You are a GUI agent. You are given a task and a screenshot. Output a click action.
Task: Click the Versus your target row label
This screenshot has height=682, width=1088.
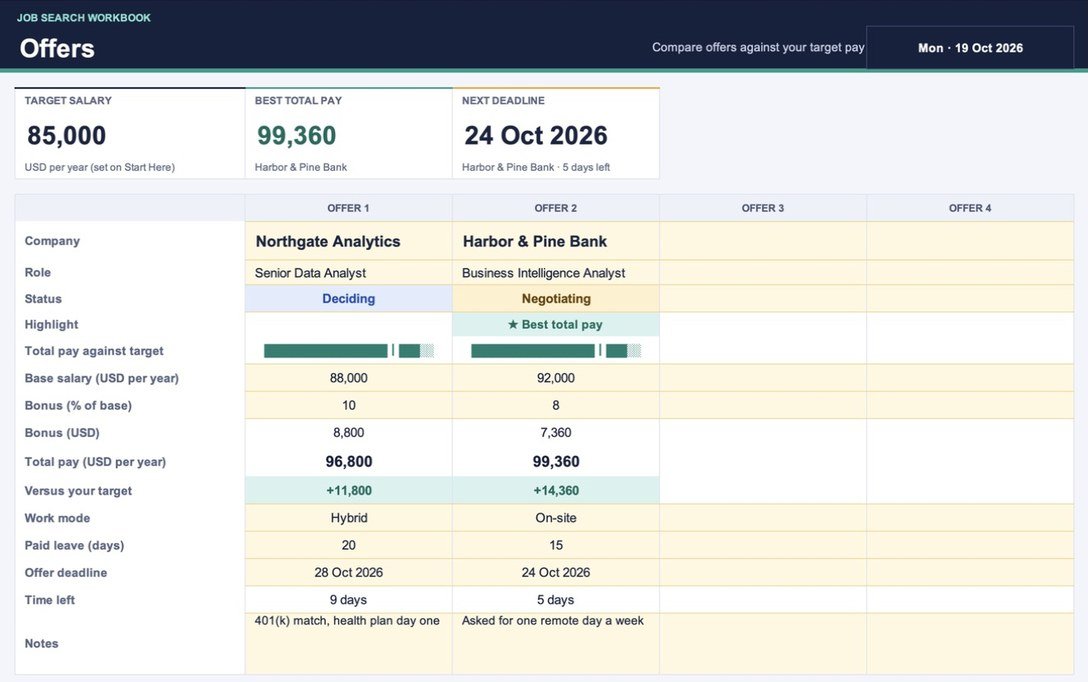click(78, 491)
